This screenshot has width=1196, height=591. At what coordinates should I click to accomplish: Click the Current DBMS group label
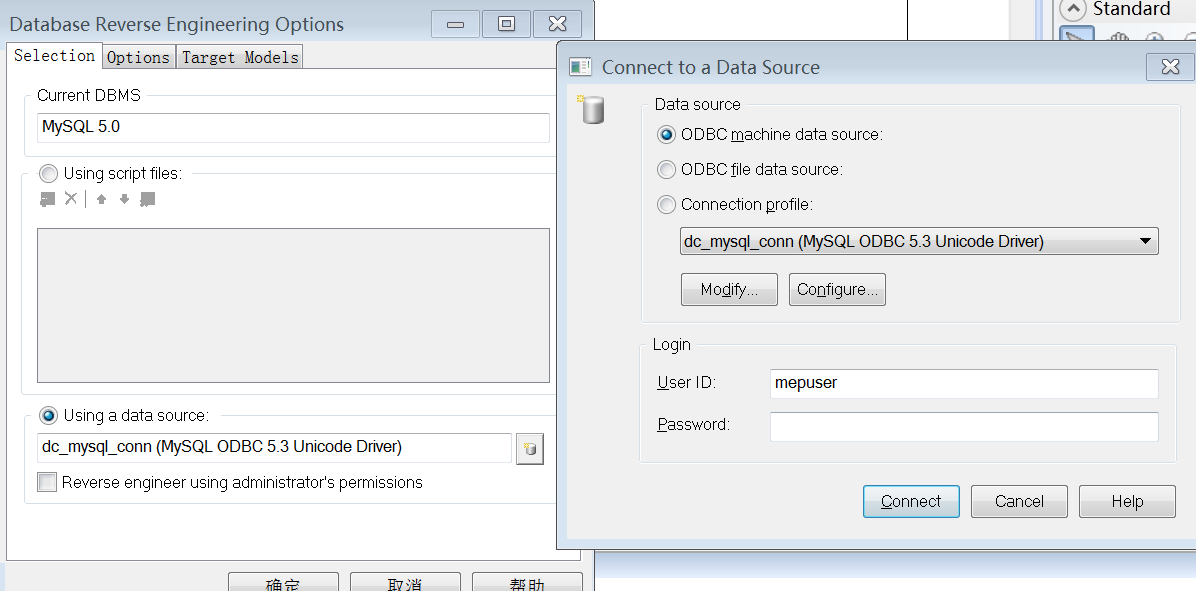[x=88, y=96]
